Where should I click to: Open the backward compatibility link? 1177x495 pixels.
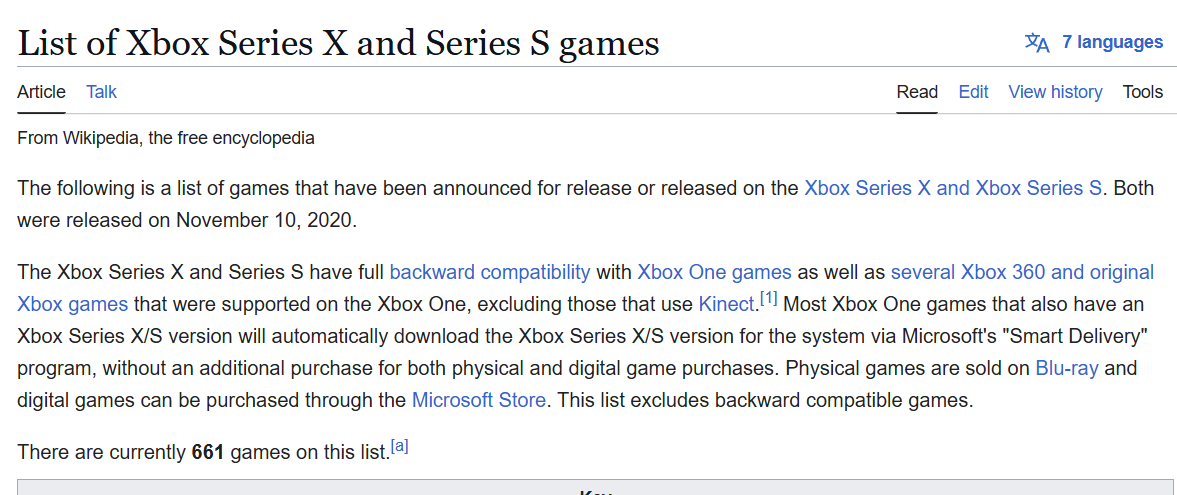click(490, 272)
